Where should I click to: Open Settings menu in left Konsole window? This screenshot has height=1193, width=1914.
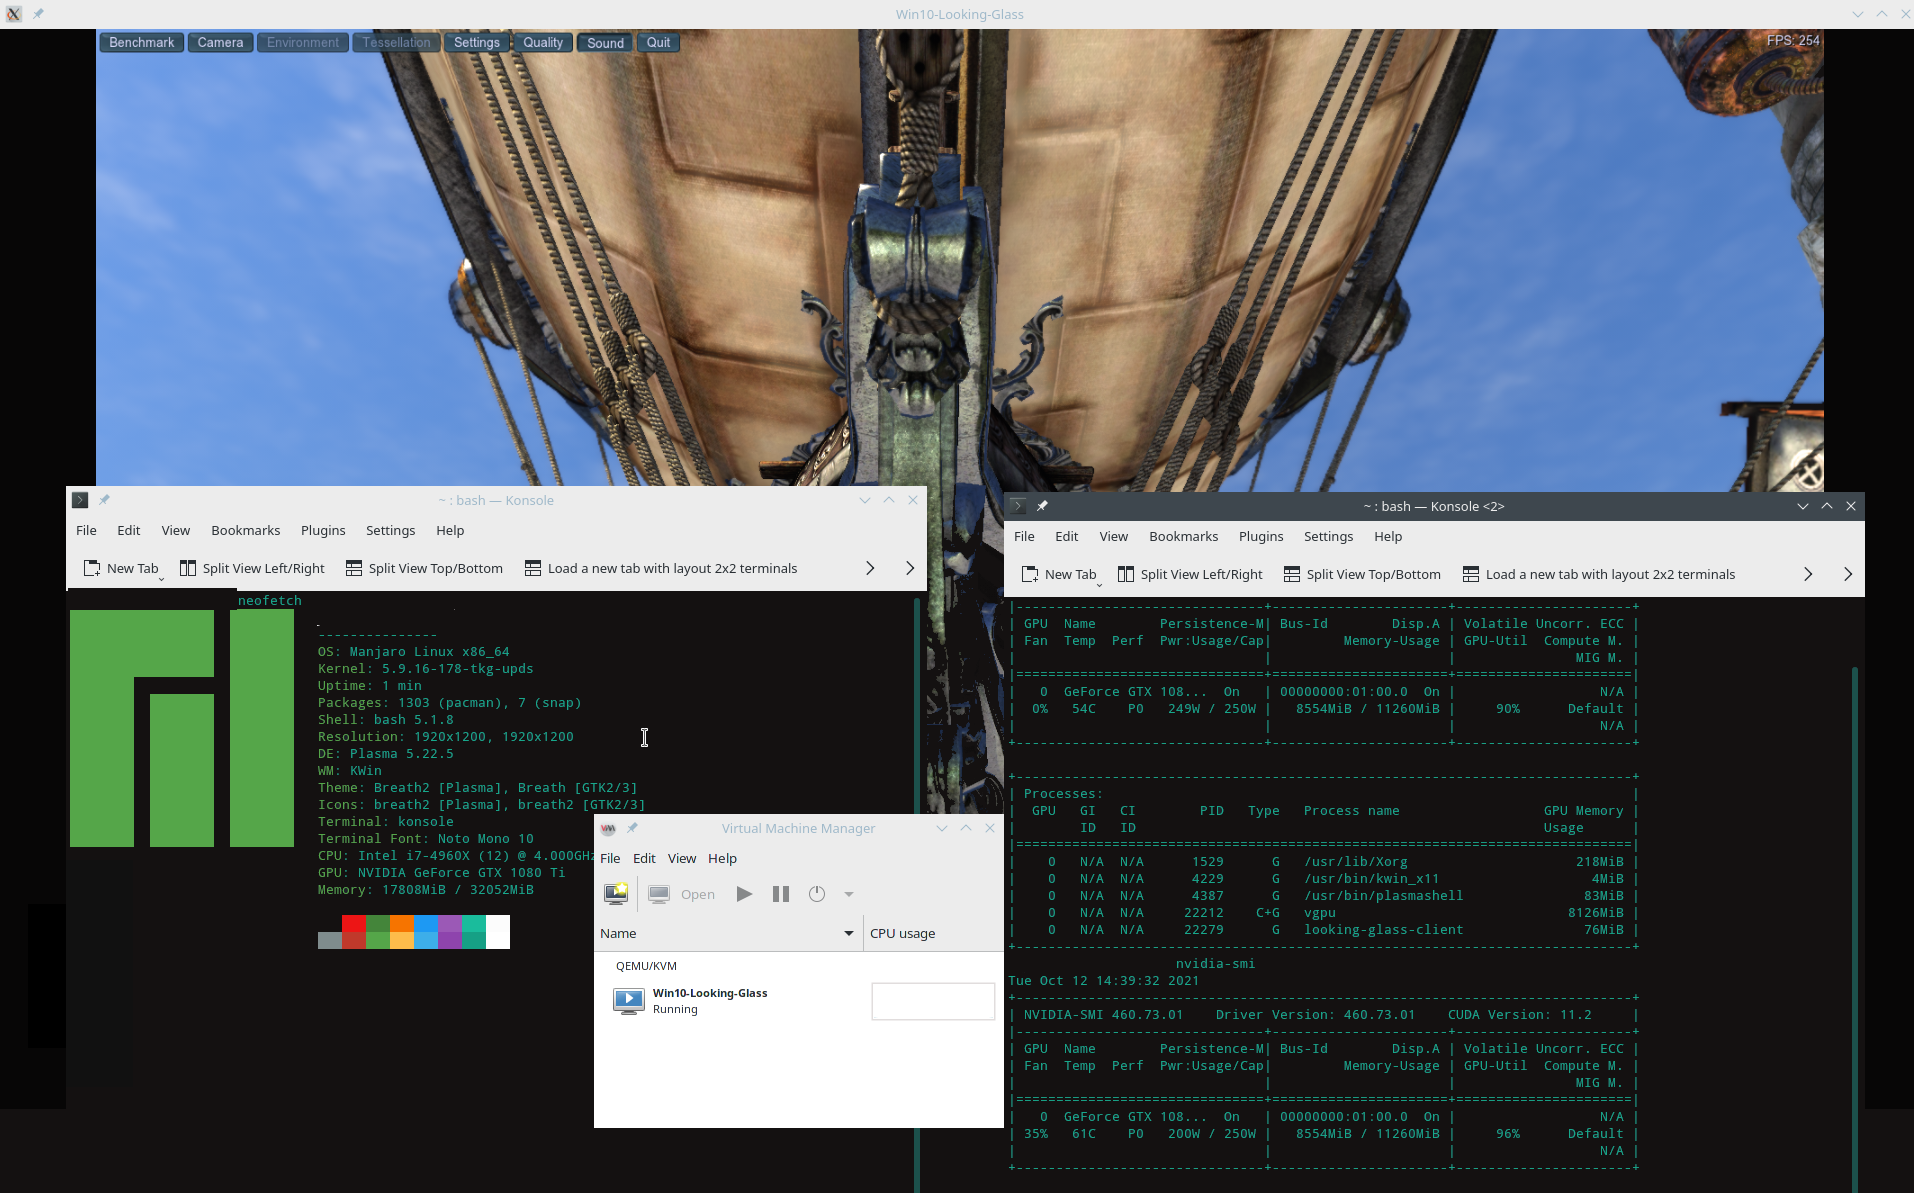click(390, 530)
